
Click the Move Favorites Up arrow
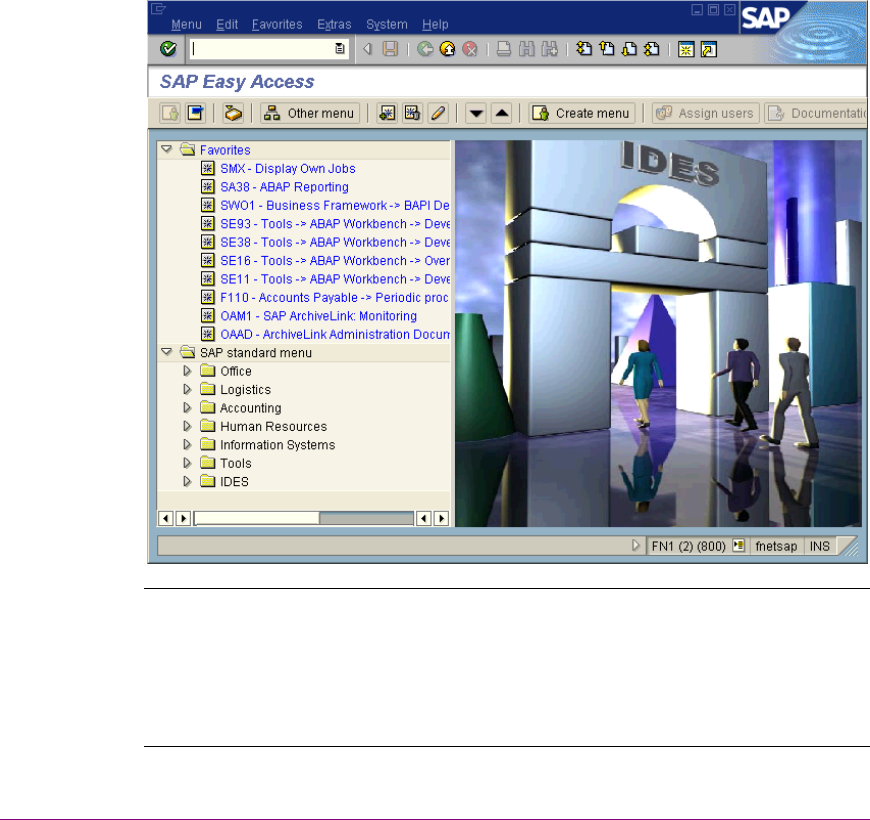coord(502,113)
